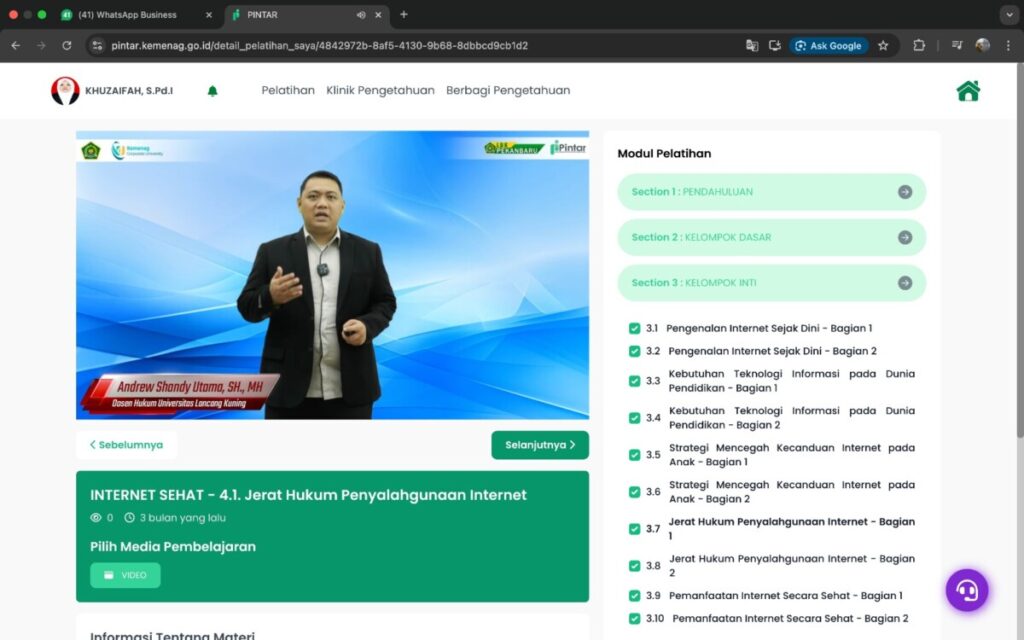Viewport: 1024px width, 640px height.
Task: Open the purple headset support chat
Action: (966, 590)
